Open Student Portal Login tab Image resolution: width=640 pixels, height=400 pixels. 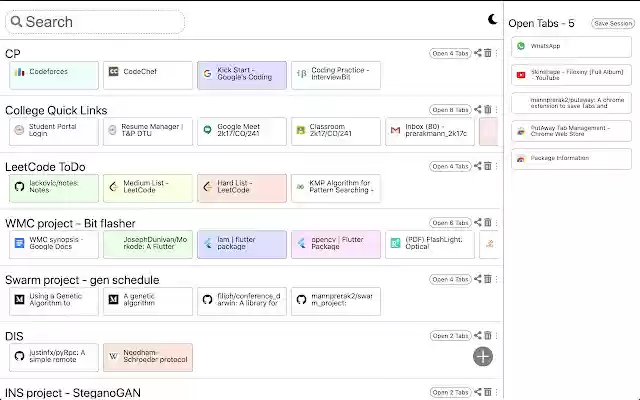click(x=54, y=131)
